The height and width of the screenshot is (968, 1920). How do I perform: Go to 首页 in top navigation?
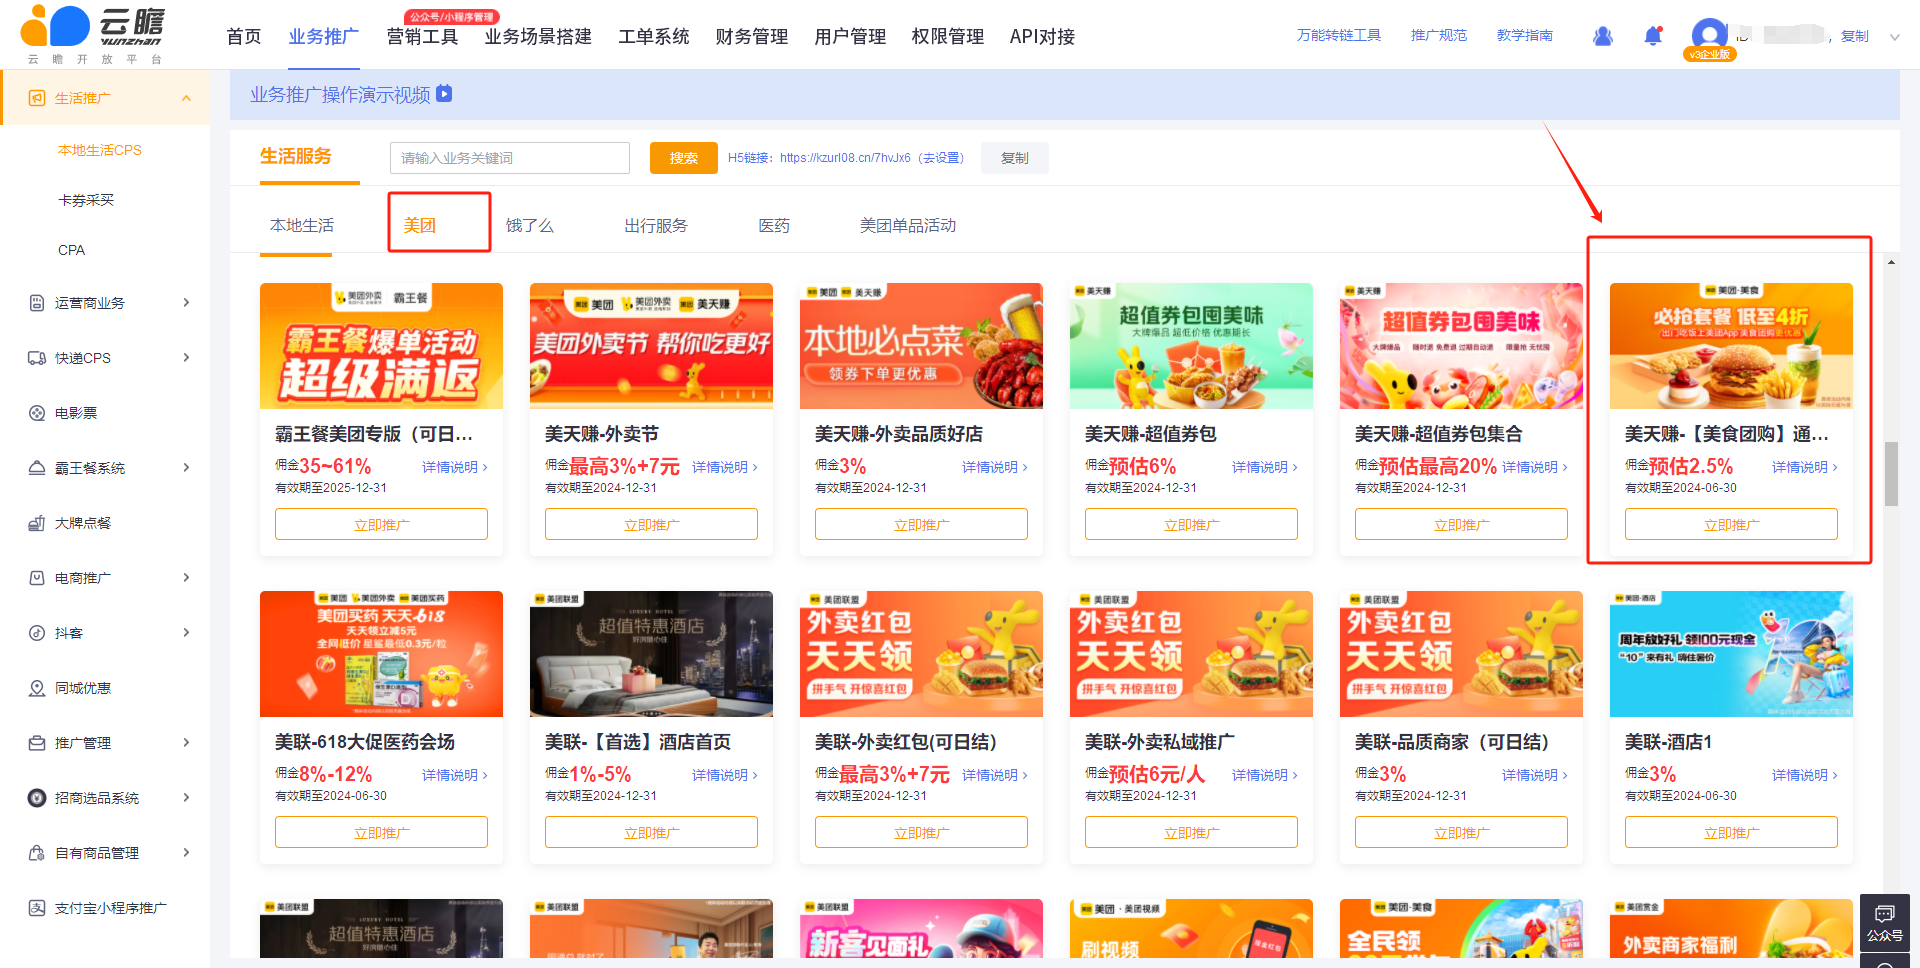tap(244, 37)
